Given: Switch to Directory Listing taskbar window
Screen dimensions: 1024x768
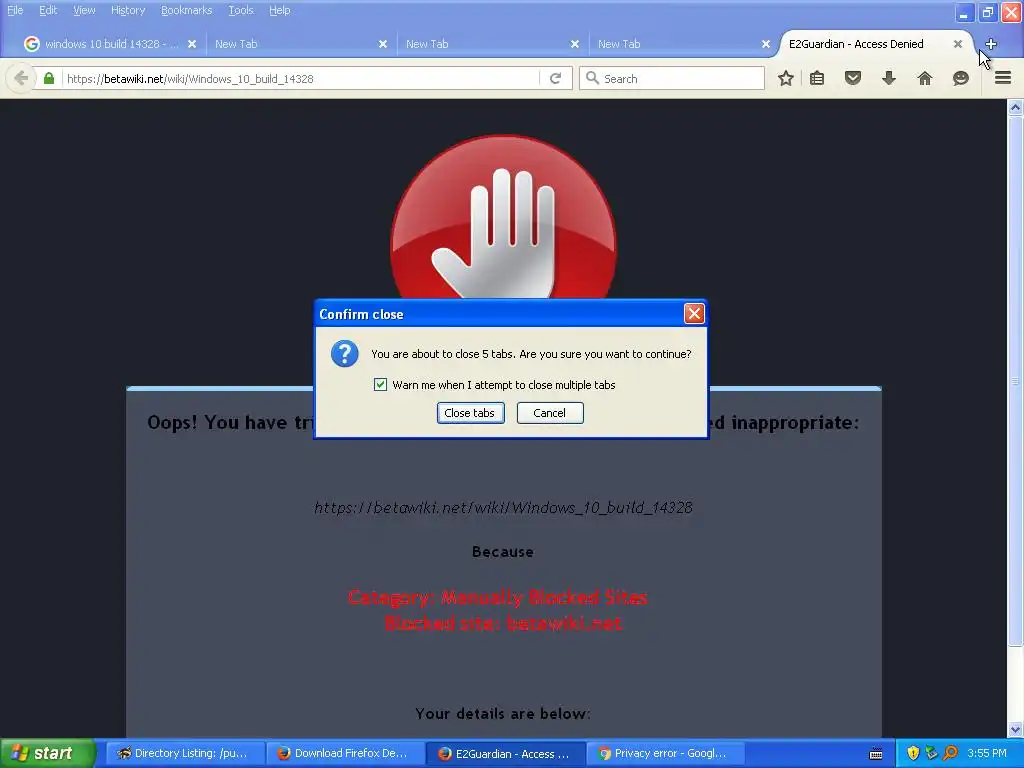Looking at the screenshot, I should [185, 754].
